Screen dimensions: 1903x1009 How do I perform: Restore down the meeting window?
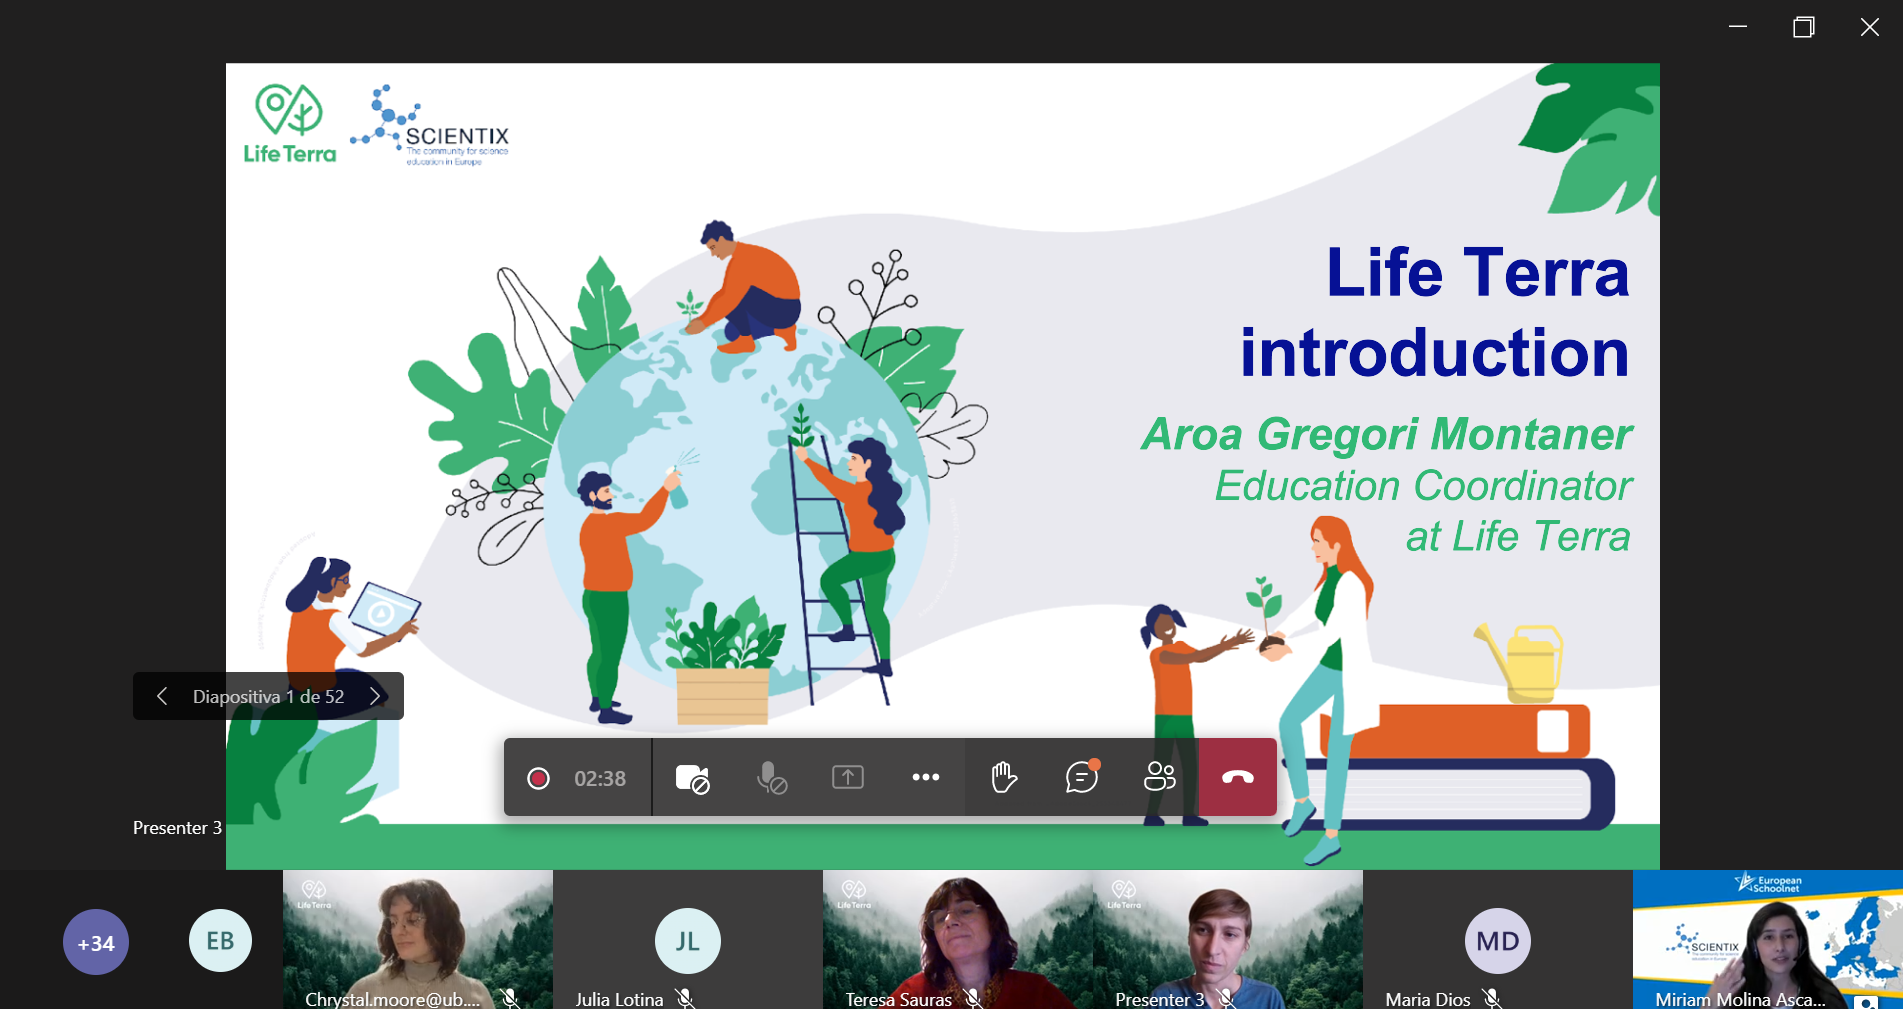click(x=1804, y=27)
